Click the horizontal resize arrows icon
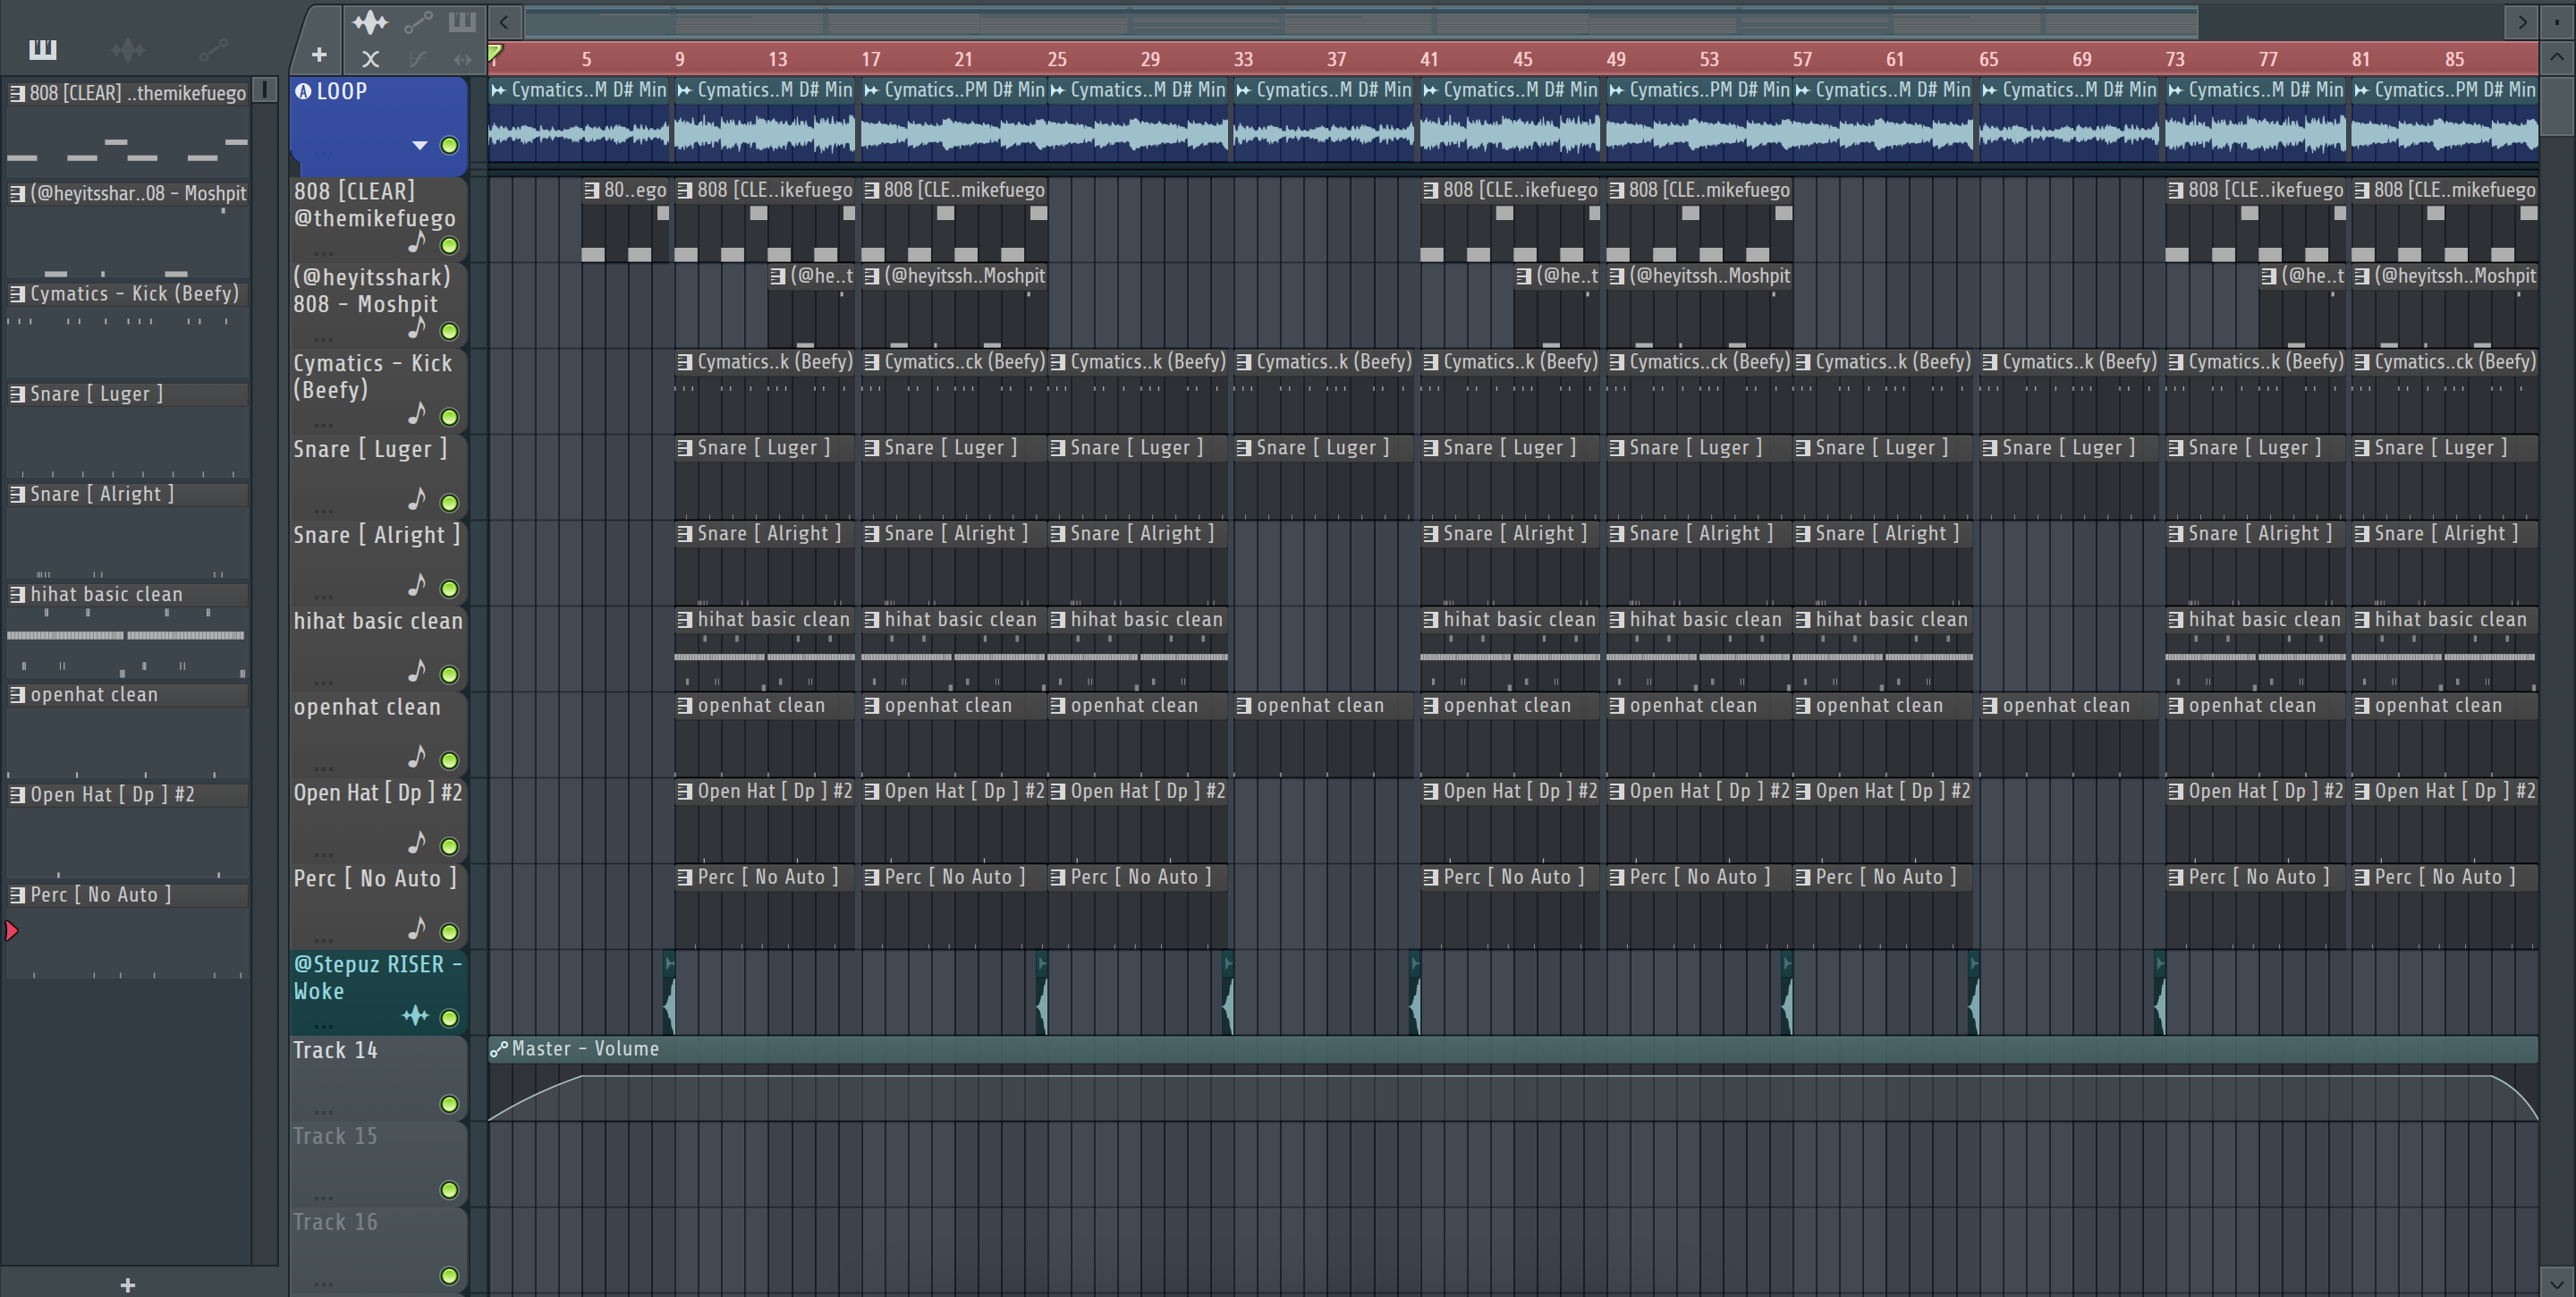The image size is (2576, 1297). coord(462,59)
